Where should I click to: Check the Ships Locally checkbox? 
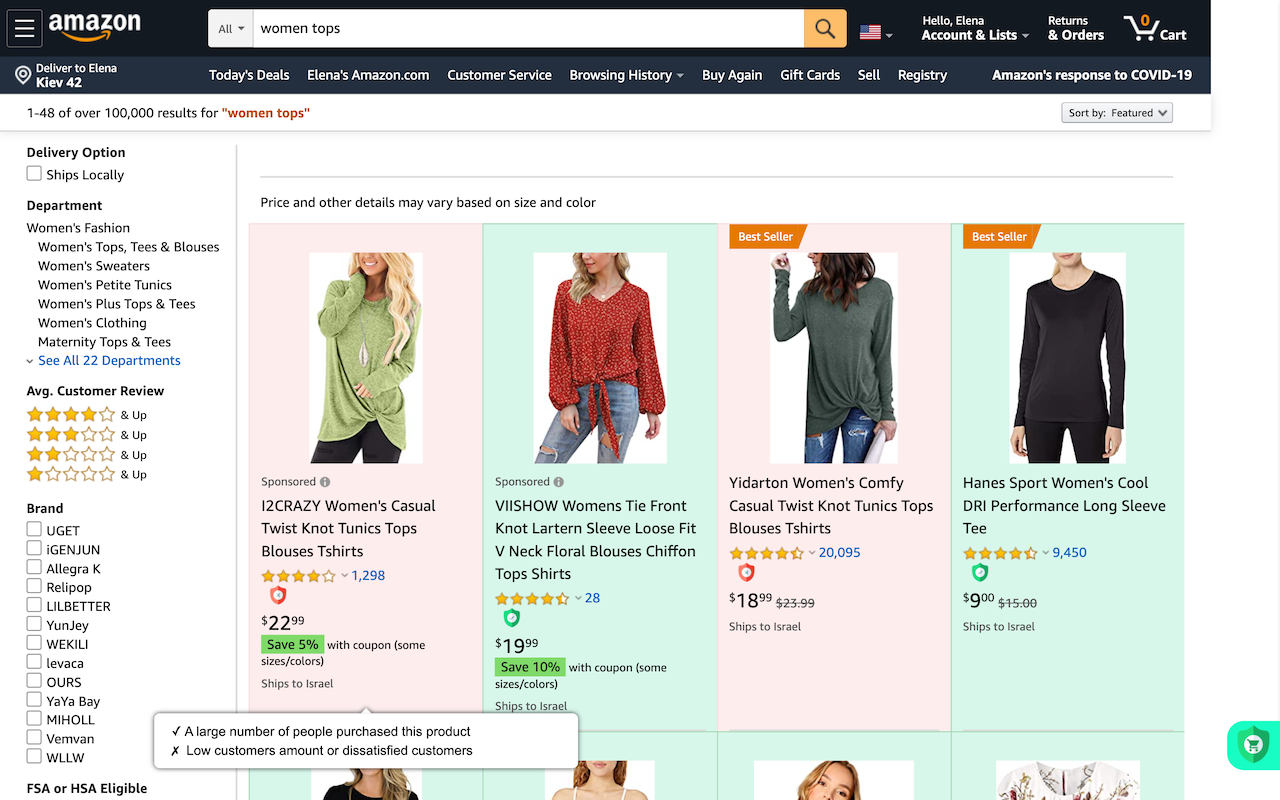(35, 174)
